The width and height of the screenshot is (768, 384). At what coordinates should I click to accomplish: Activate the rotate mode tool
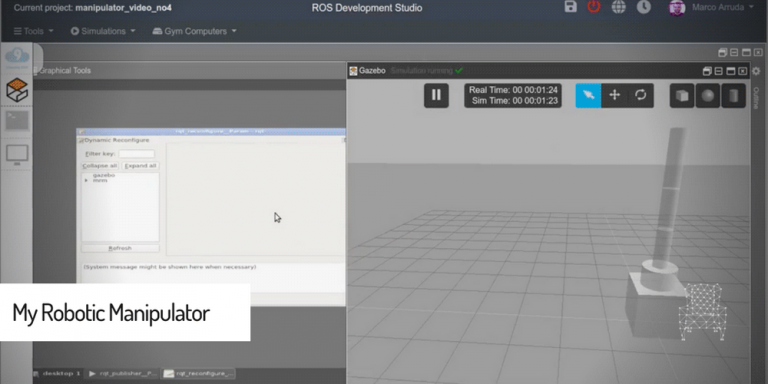[641, 96]
